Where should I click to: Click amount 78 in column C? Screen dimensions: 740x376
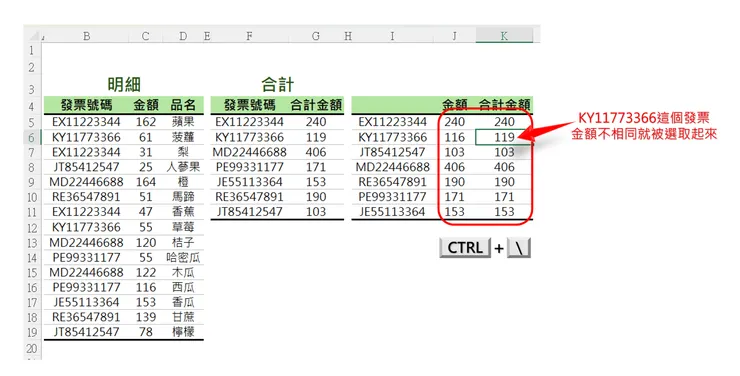145,332
